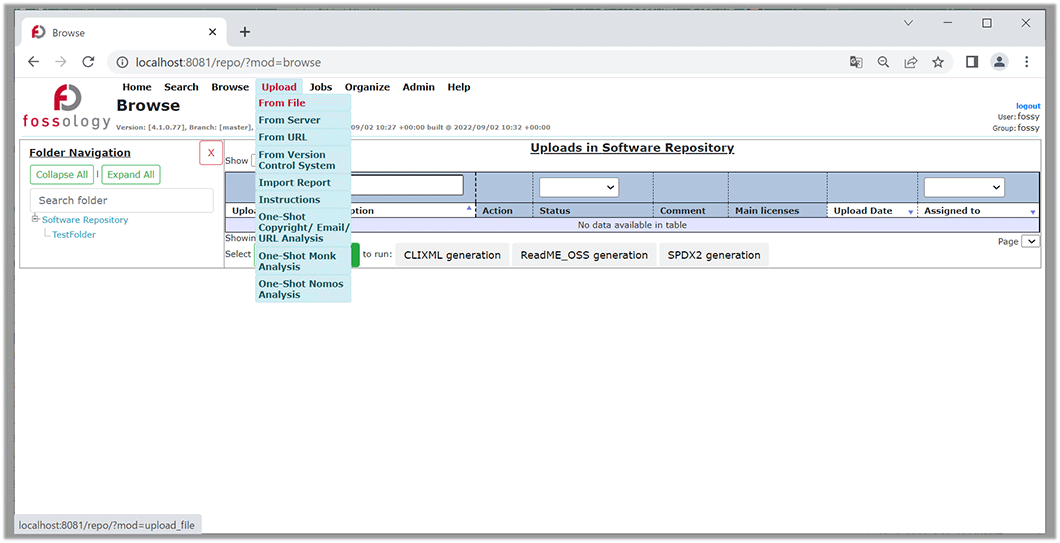Screen dimensions: 1060x543
Task: Toggle the browser side panel icon
Action: click(x=971, y=62)
